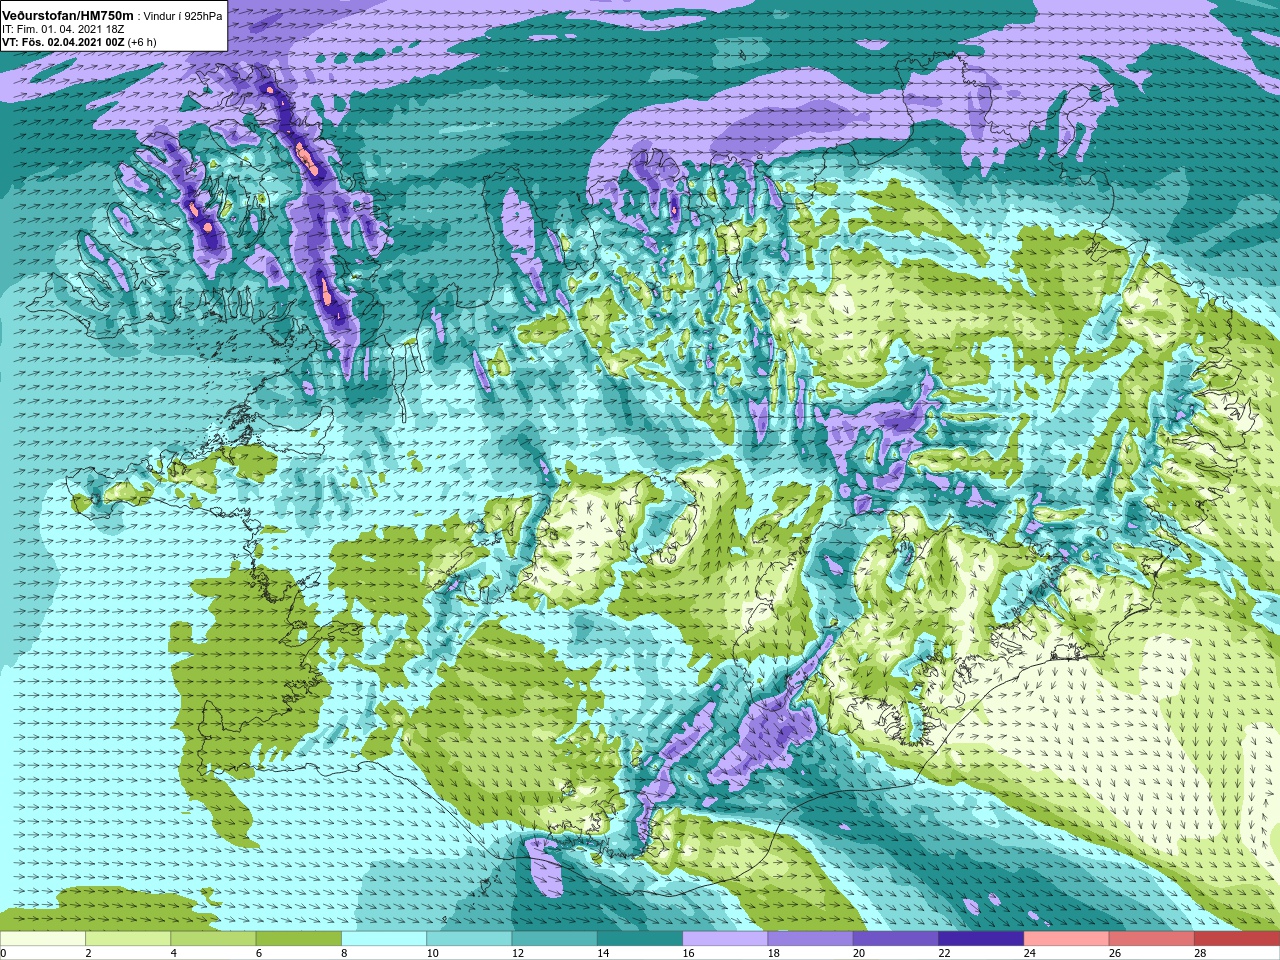
Task: Select the 26–28 coral legend swatch
Action: click(1152, 939)
